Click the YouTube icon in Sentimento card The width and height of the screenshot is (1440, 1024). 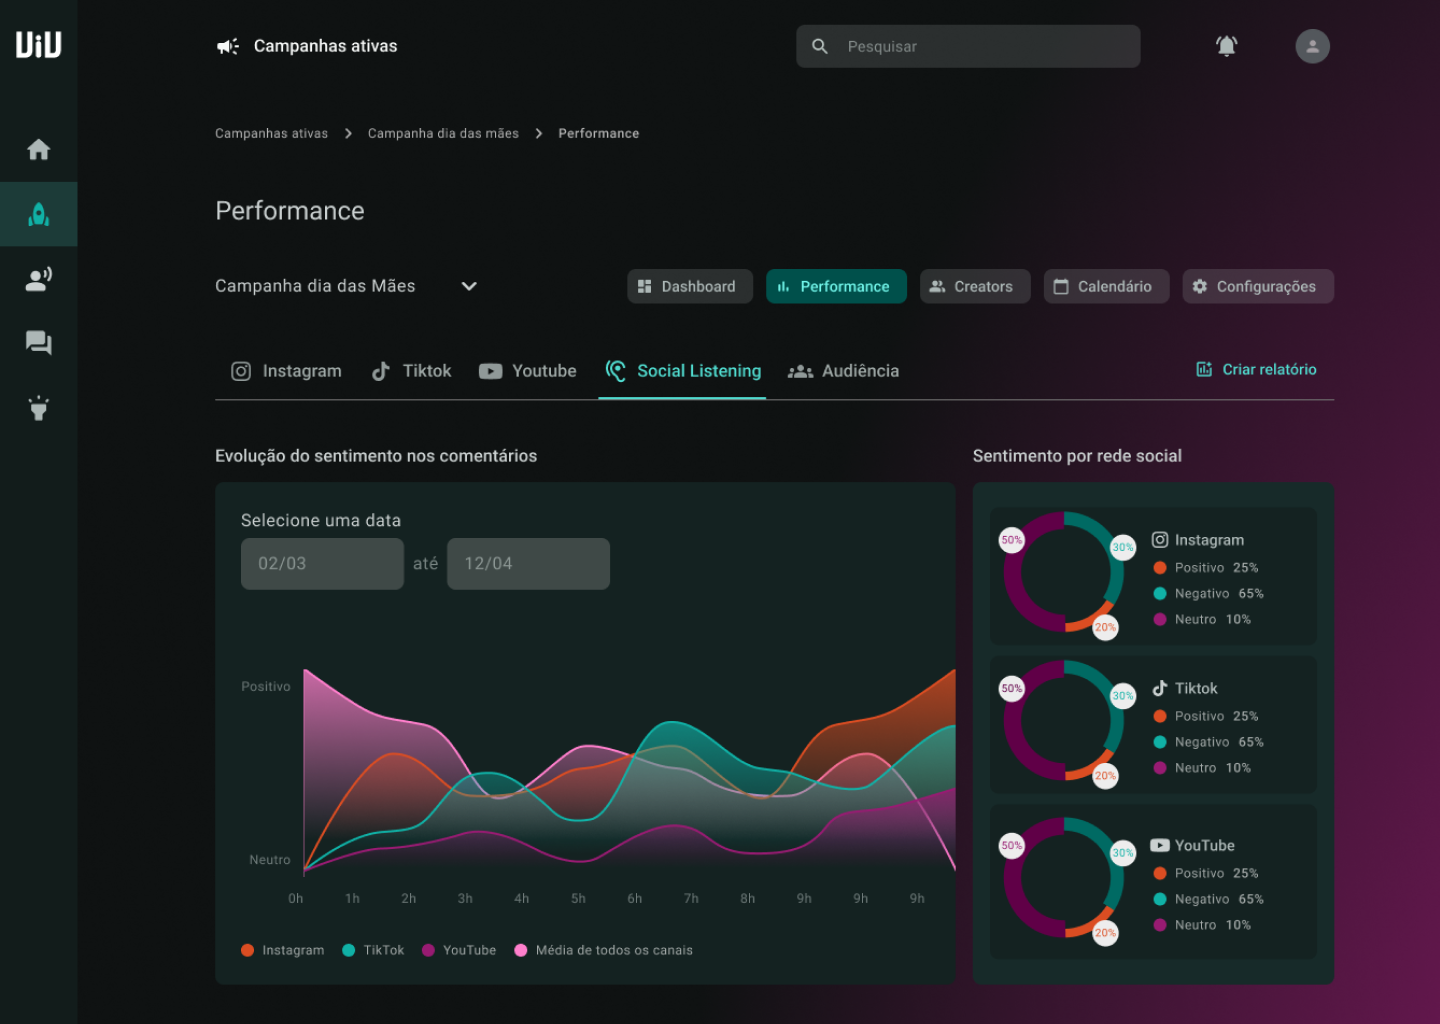(1160, 845)
